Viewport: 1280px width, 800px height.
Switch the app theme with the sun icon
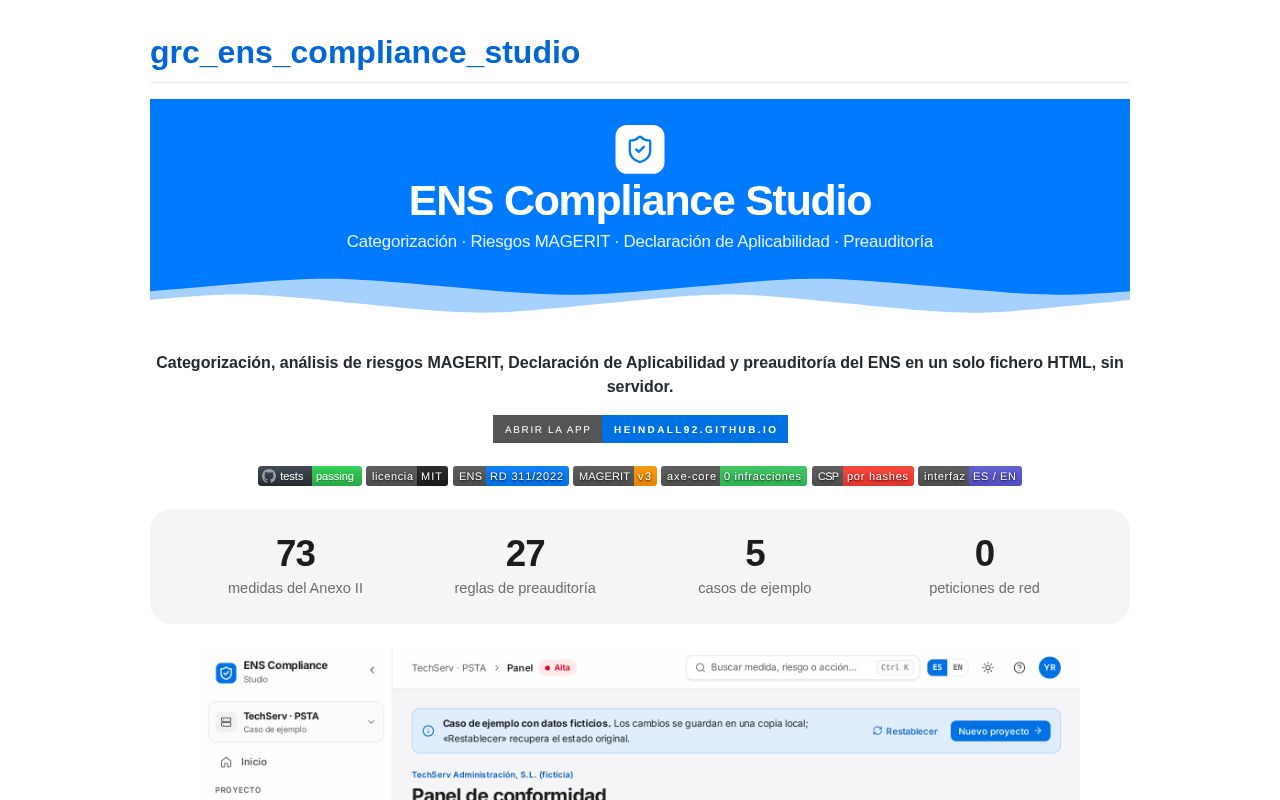point(988,667)
